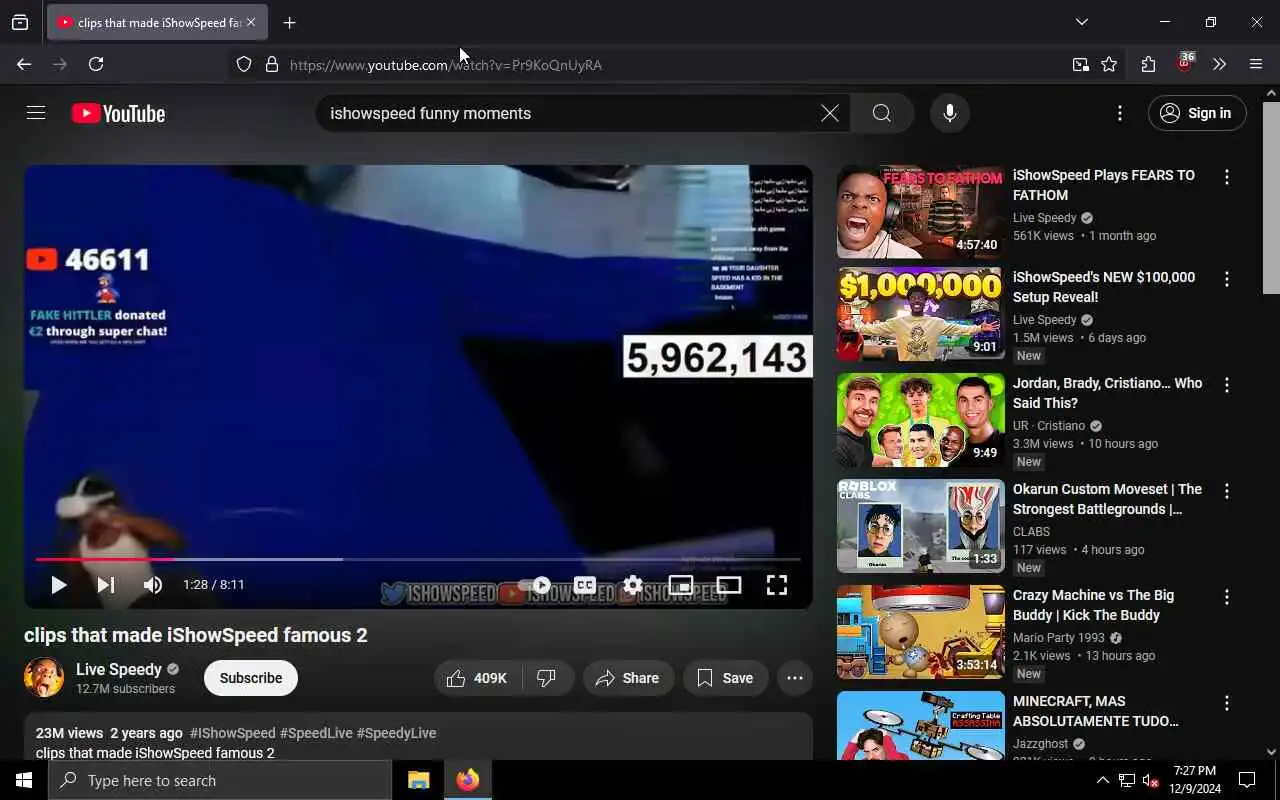Open player settings gear
This screenshot has width=1280, height=800.
point(633,585)
